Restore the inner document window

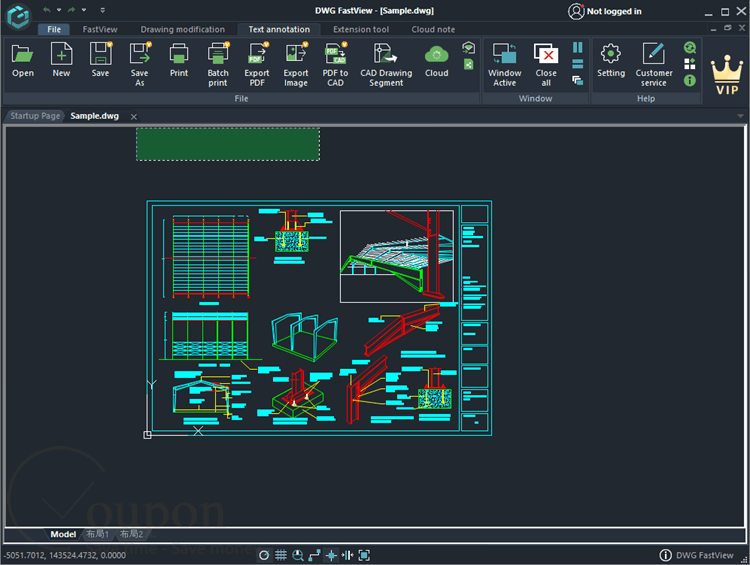tap(728, 28)
